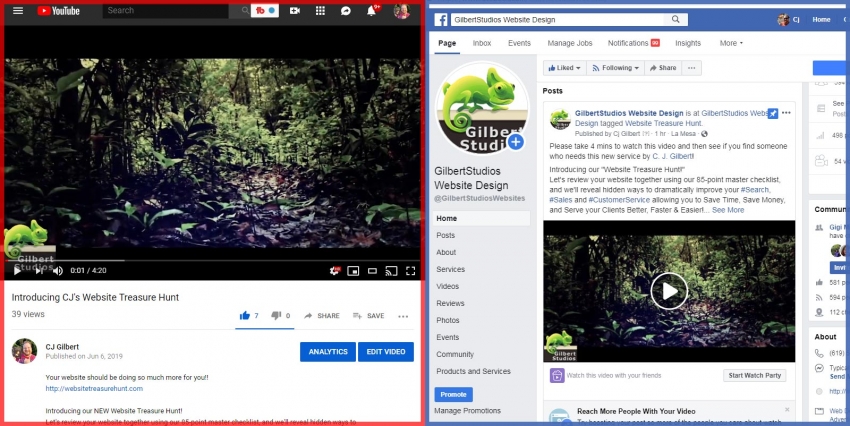Click the Edit Video button
Image resolution: width=850 pixels, height=426 pixels.
(386, 352)
